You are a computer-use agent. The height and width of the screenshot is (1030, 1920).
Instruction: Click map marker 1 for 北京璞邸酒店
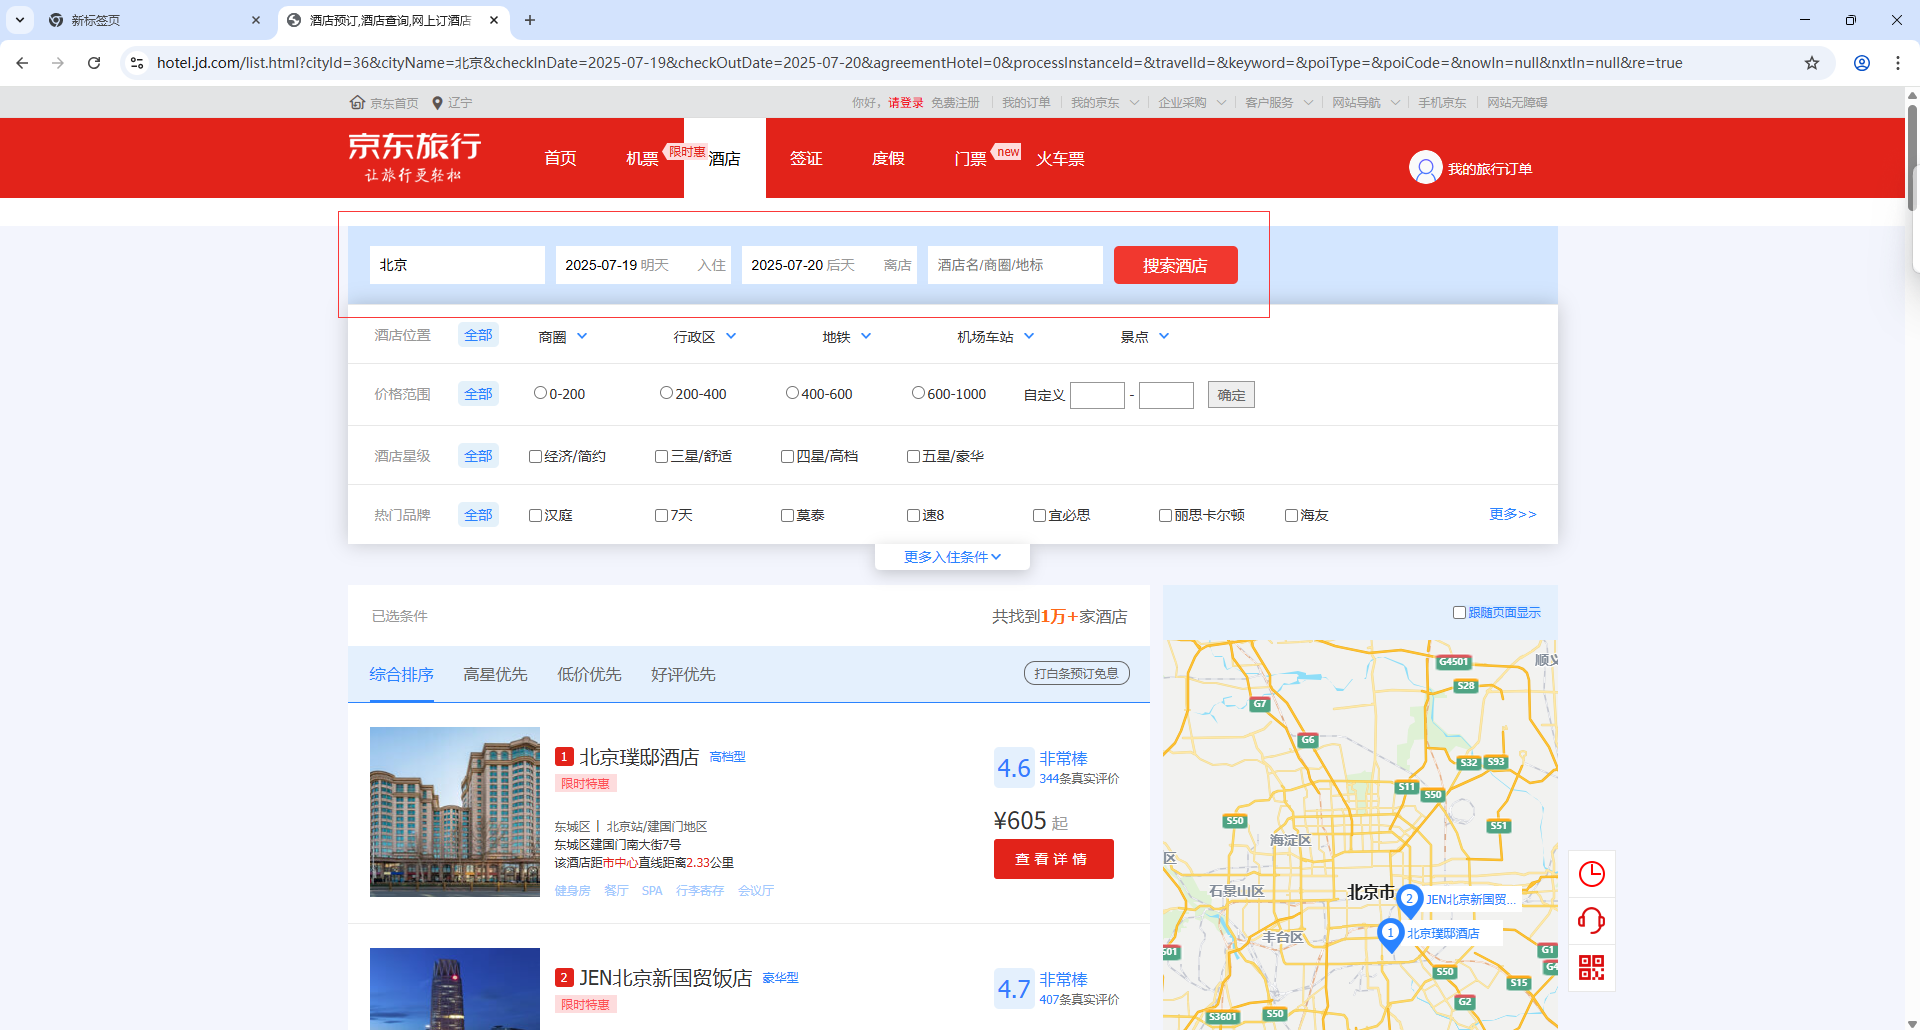pyautogui.click(x=1390, y=934)
